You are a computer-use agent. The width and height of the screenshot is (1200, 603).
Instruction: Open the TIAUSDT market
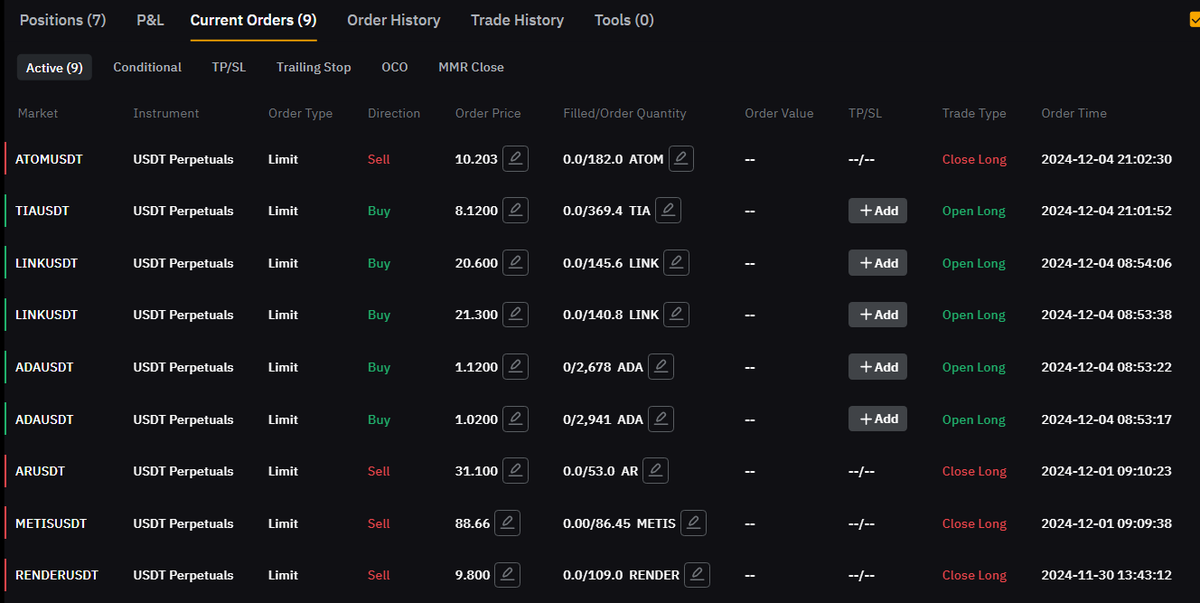(42, 211)
